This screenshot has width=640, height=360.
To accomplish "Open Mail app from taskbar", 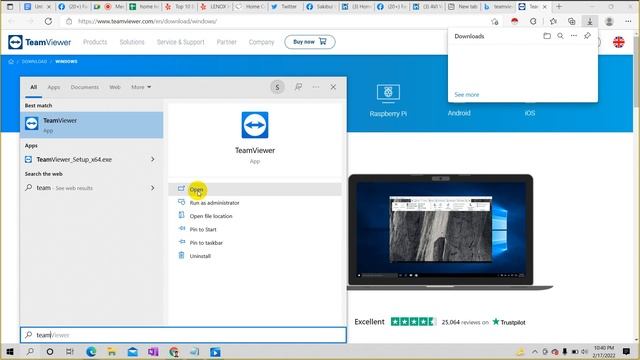I will pos(132,351).
